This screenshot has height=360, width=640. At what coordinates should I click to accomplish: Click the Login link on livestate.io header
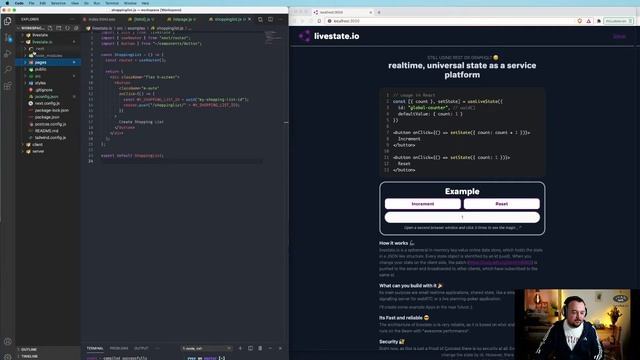click(x=619, y=36)
